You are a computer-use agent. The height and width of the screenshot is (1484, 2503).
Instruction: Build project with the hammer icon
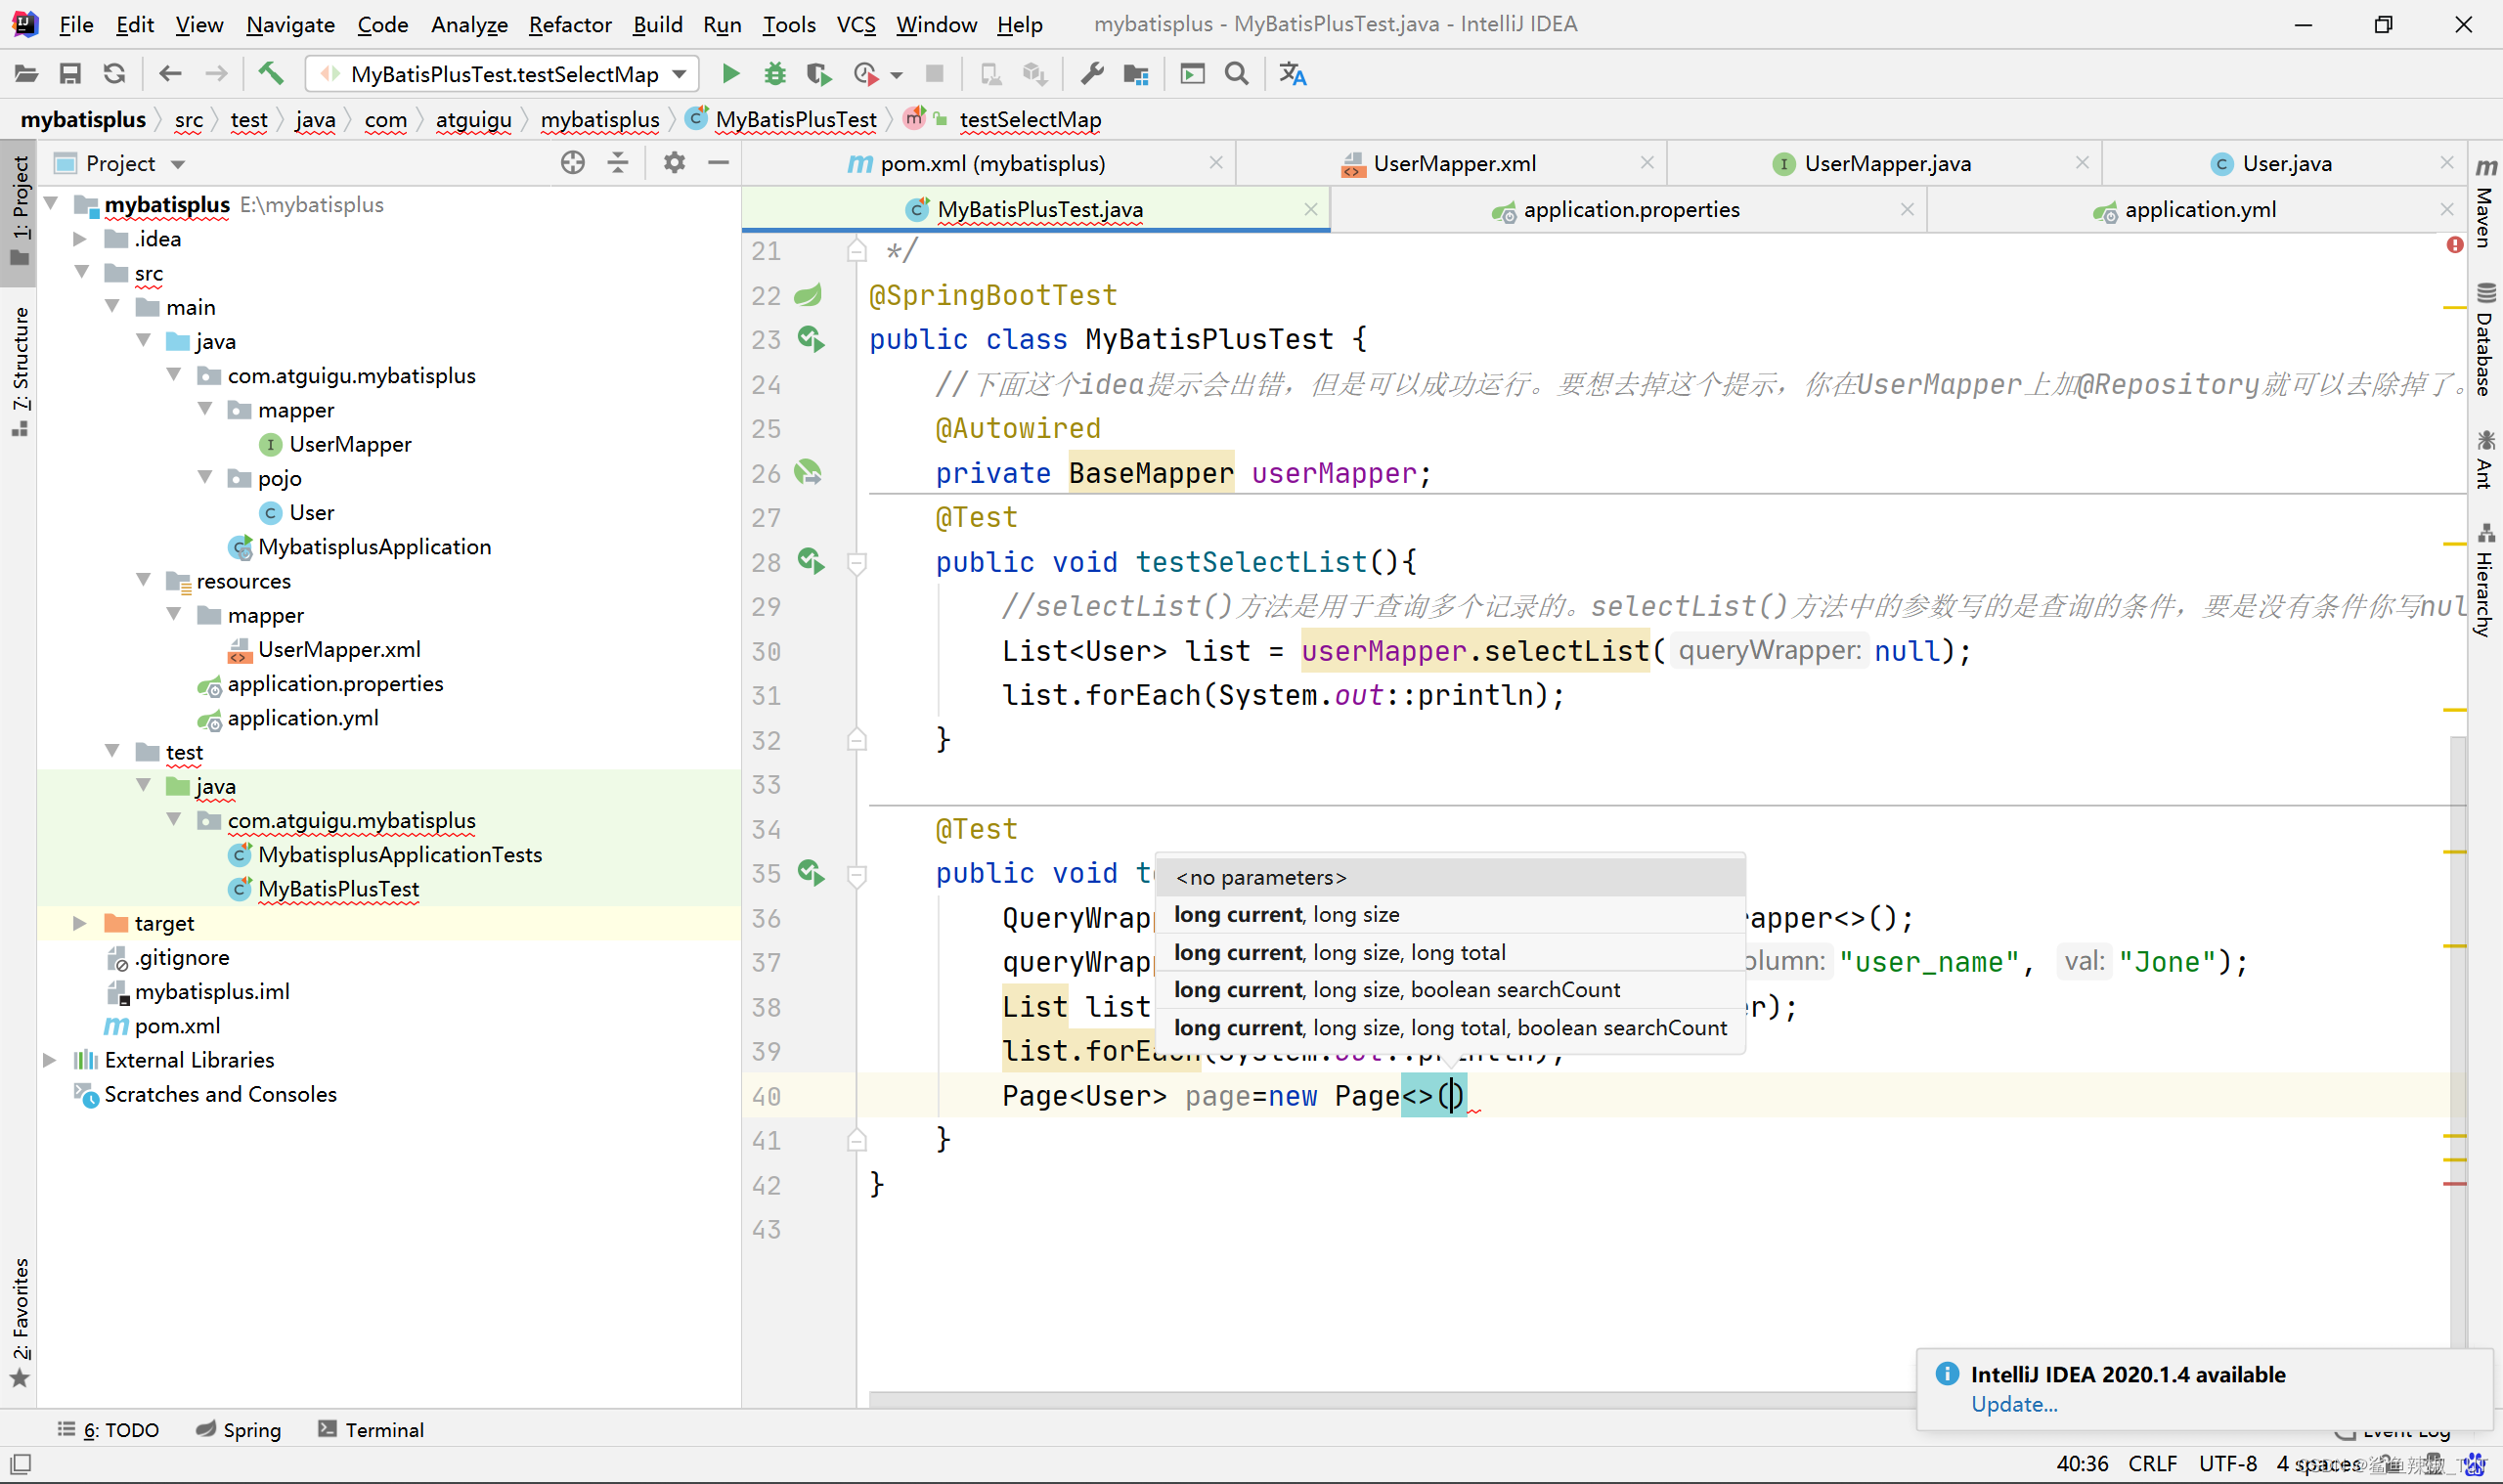[x=271, y=74]
